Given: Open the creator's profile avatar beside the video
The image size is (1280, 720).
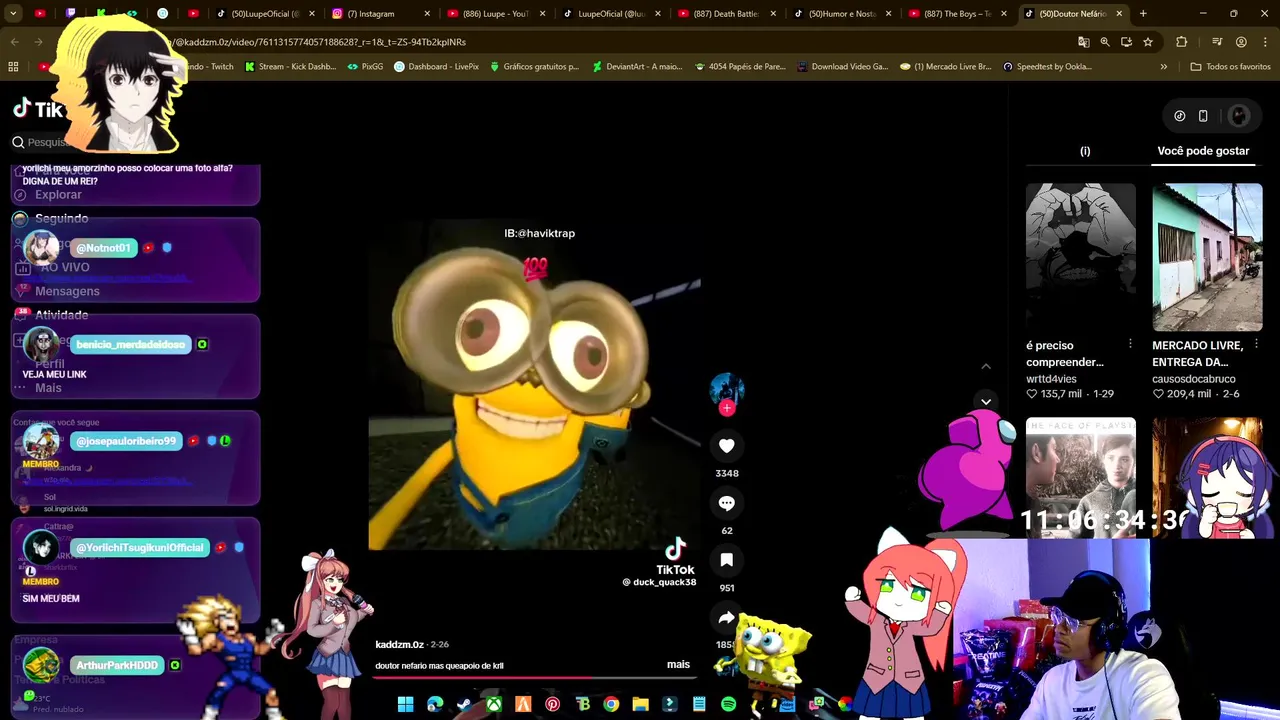Looking at the screenshot, I should (x=727, y=388).
